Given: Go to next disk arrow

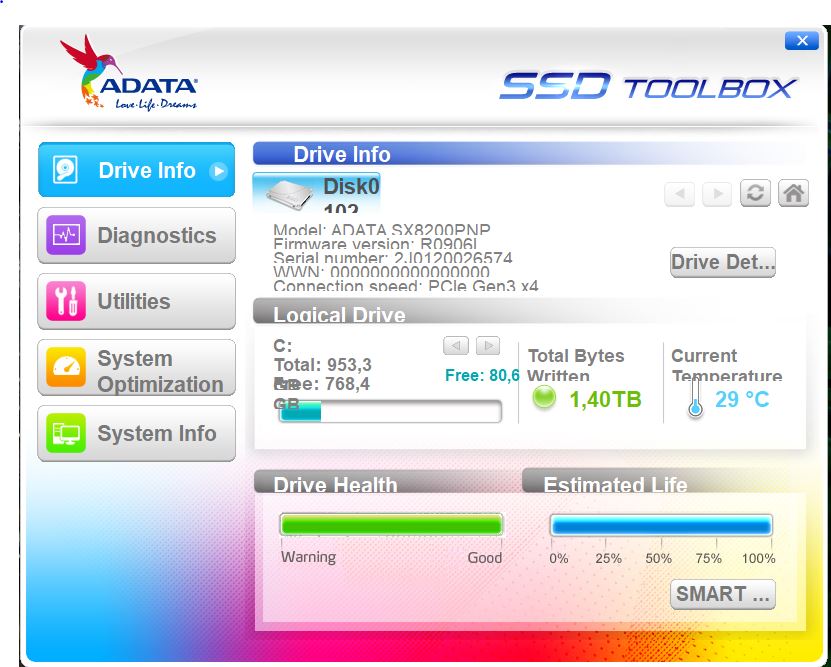Looking at the screenshot, I should click(717, 193).
